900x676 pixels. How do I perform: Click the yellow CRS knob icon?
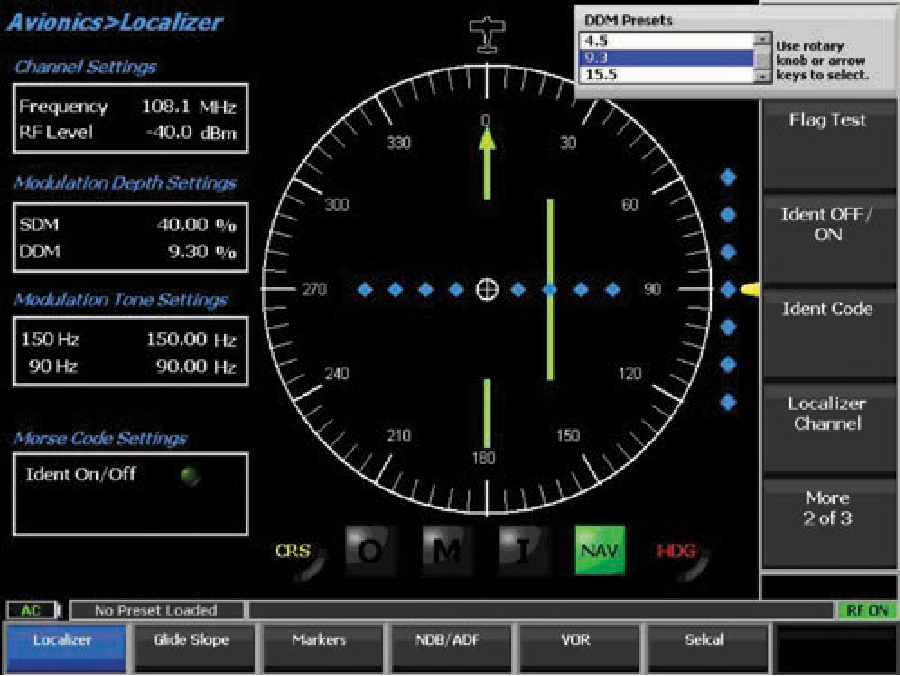pyautogui.click(x=296, y=553)
